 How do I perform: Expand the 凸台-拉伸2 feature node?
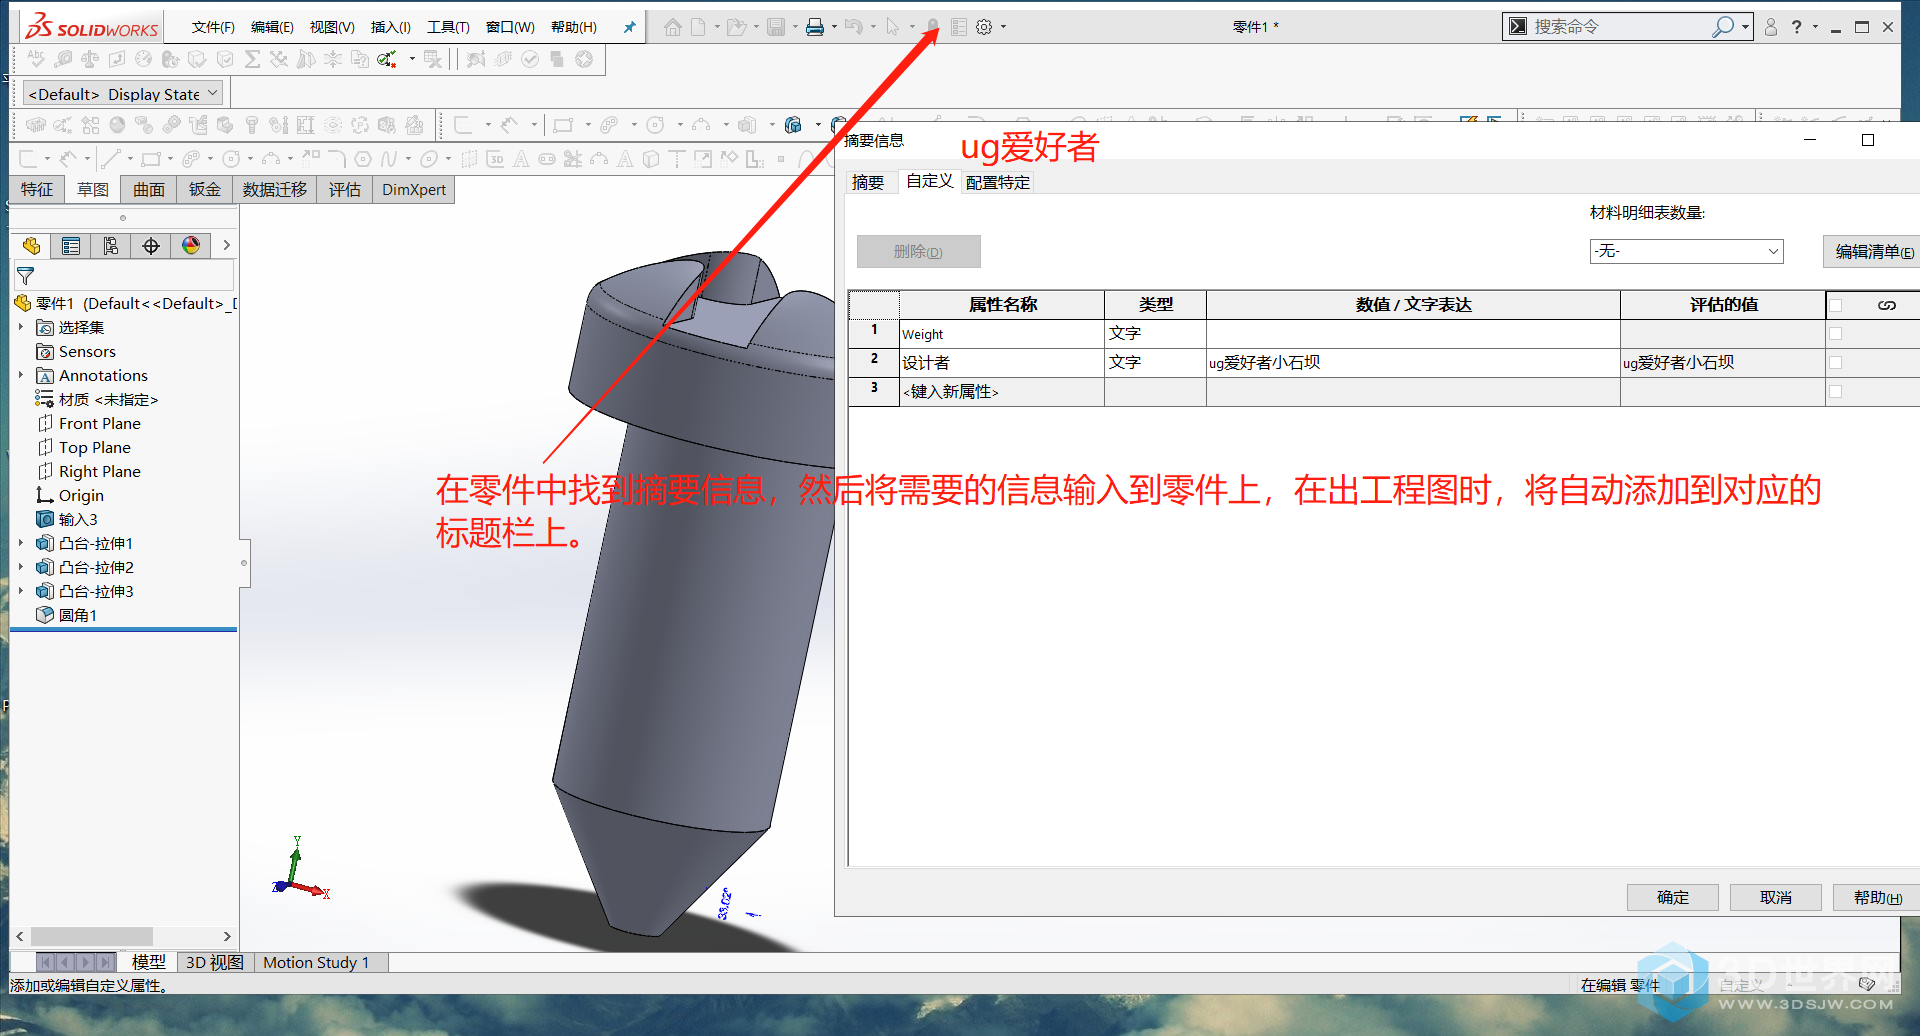[20, 567]
